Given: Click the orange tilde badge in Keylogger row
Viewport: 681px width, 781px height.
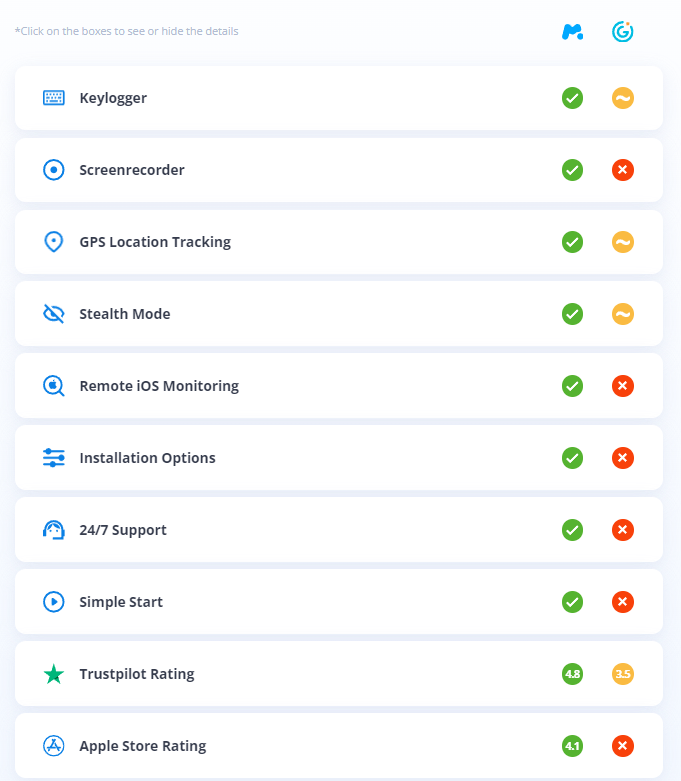Looking at the screenshot, I should [623, 98].
